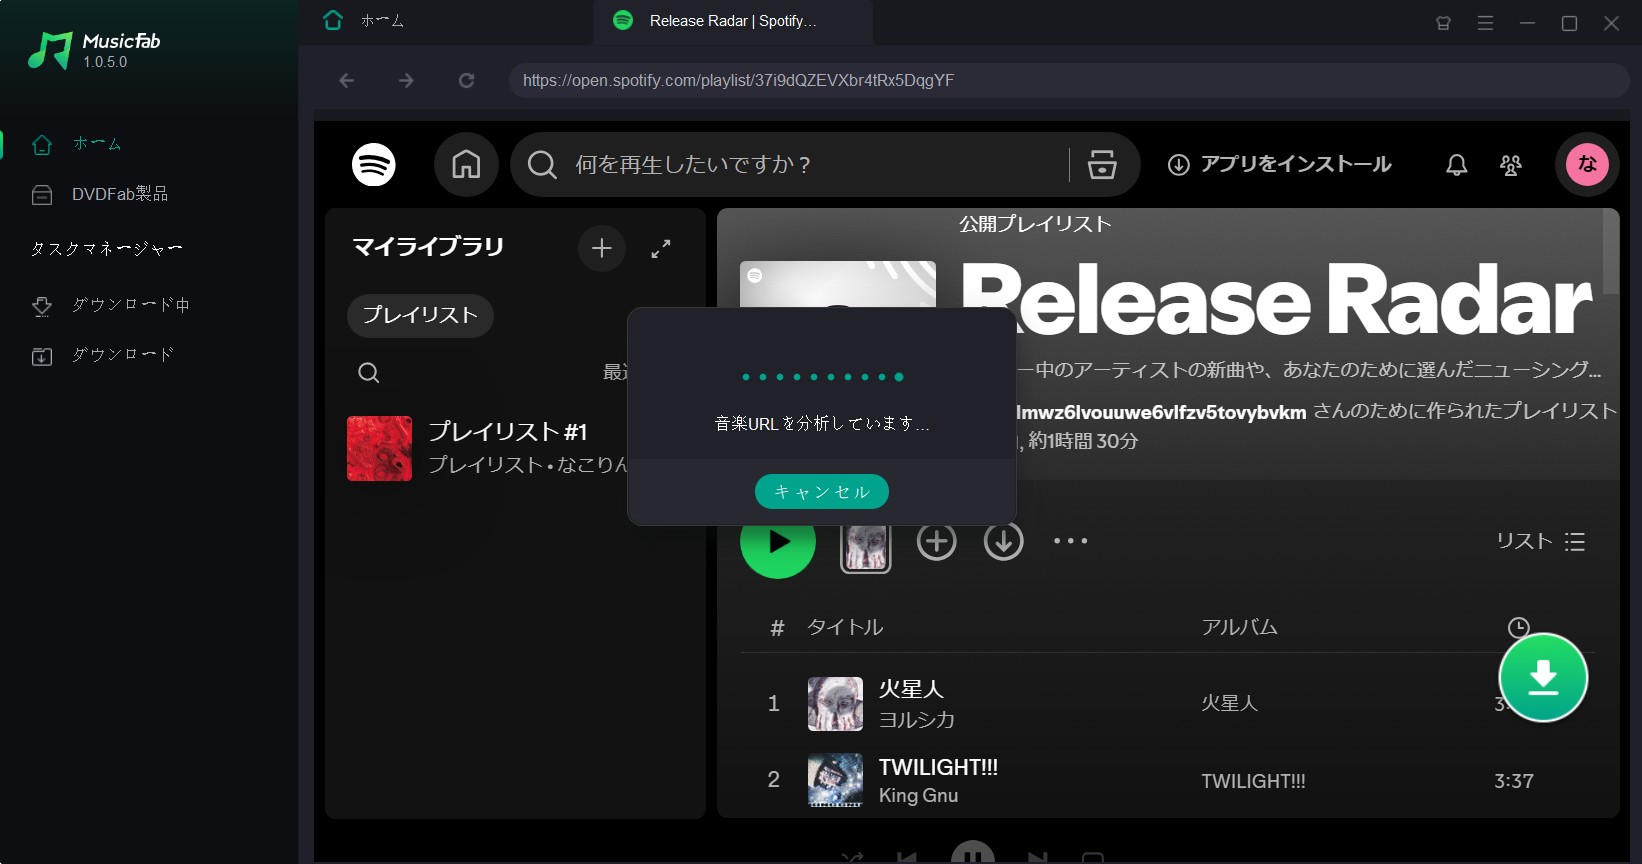Download the playlist with Spotify arrow icon
Screen dimensions: 1642x864
[x=1004, y=541]
